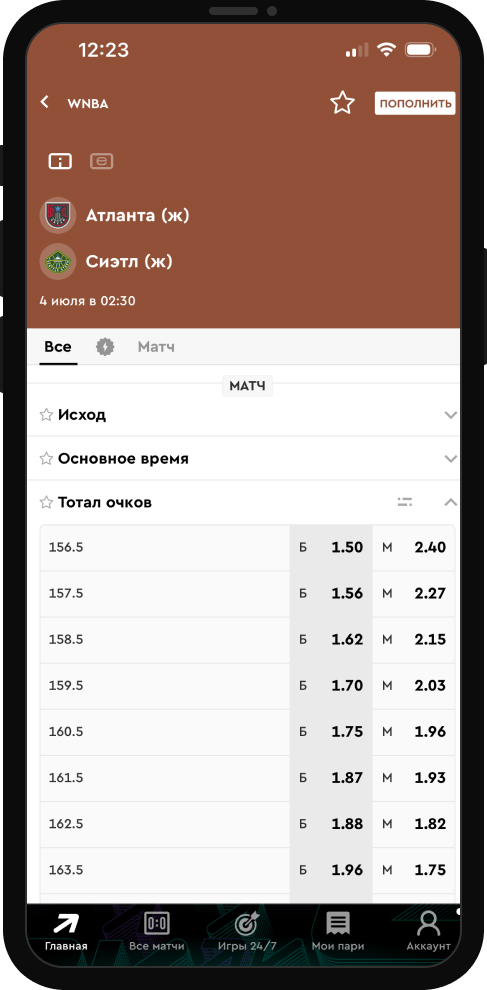Bet over 157.5 at 1.56
The image size is (487, 990).
click(x=331, y=593)
